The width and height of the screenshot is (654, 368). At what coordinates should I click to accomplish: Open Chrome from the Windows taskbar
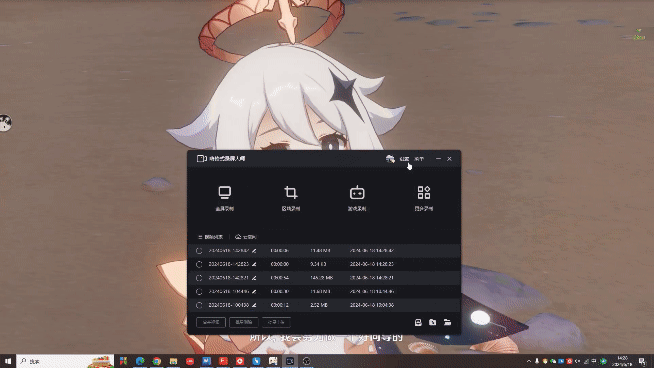pos(157,361)
